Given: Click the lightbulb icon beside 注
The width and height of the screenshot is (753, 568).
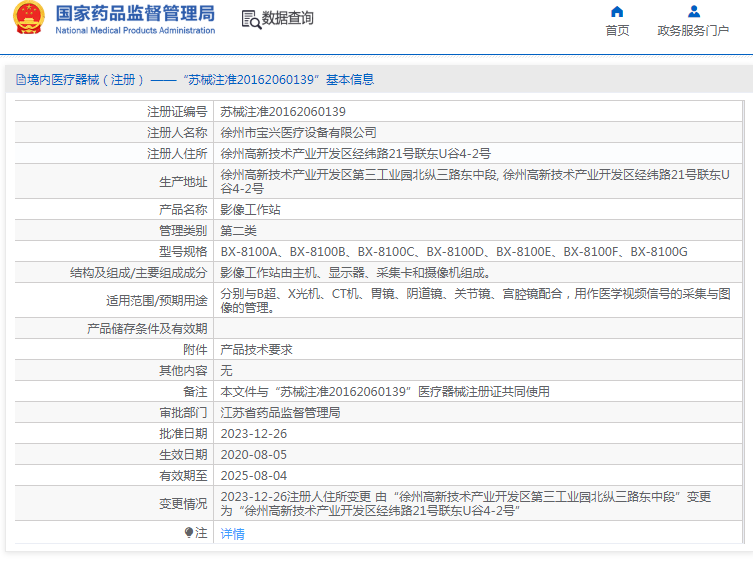Looking at the screenshot, I should (189, 532).
